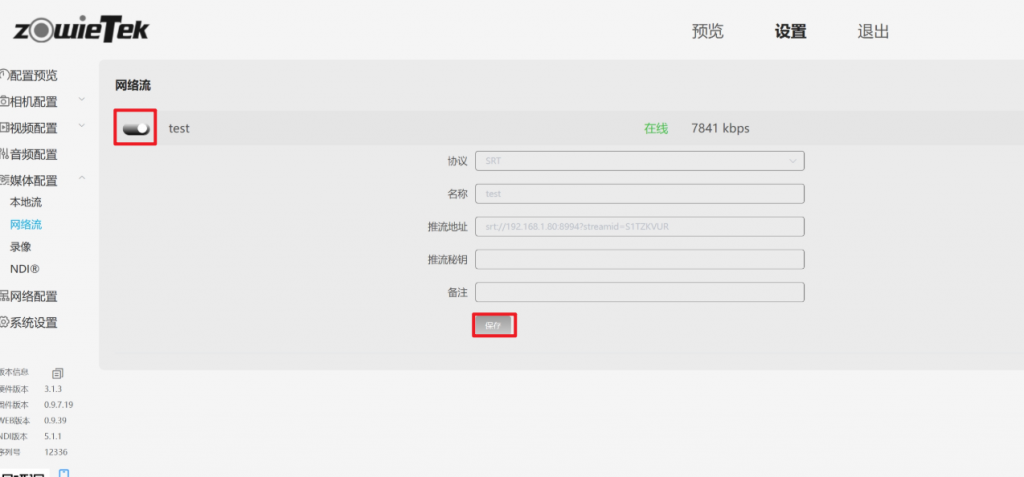Image resolution: width=1024 pixels, height=477 pixels.
Task: Collapse the 媒体配置 section chevron
Action: 82,179
